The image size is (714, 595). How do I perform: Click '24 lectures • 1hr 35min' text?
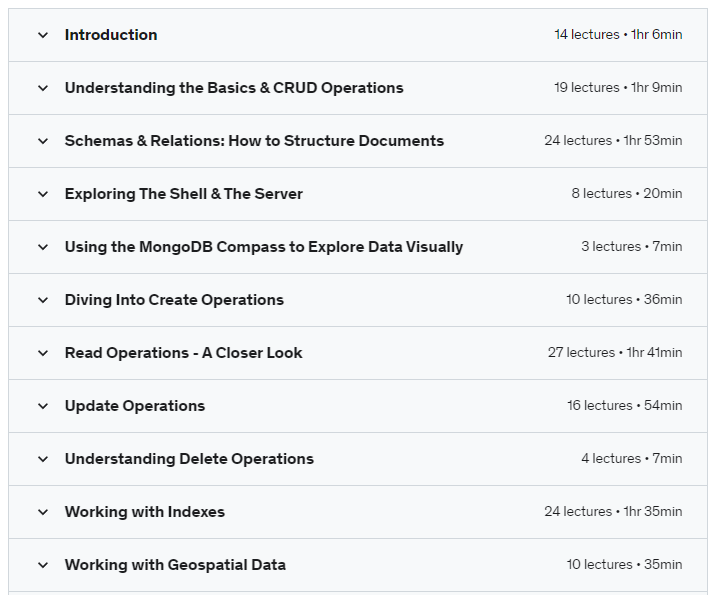click(x=613, y=512)
